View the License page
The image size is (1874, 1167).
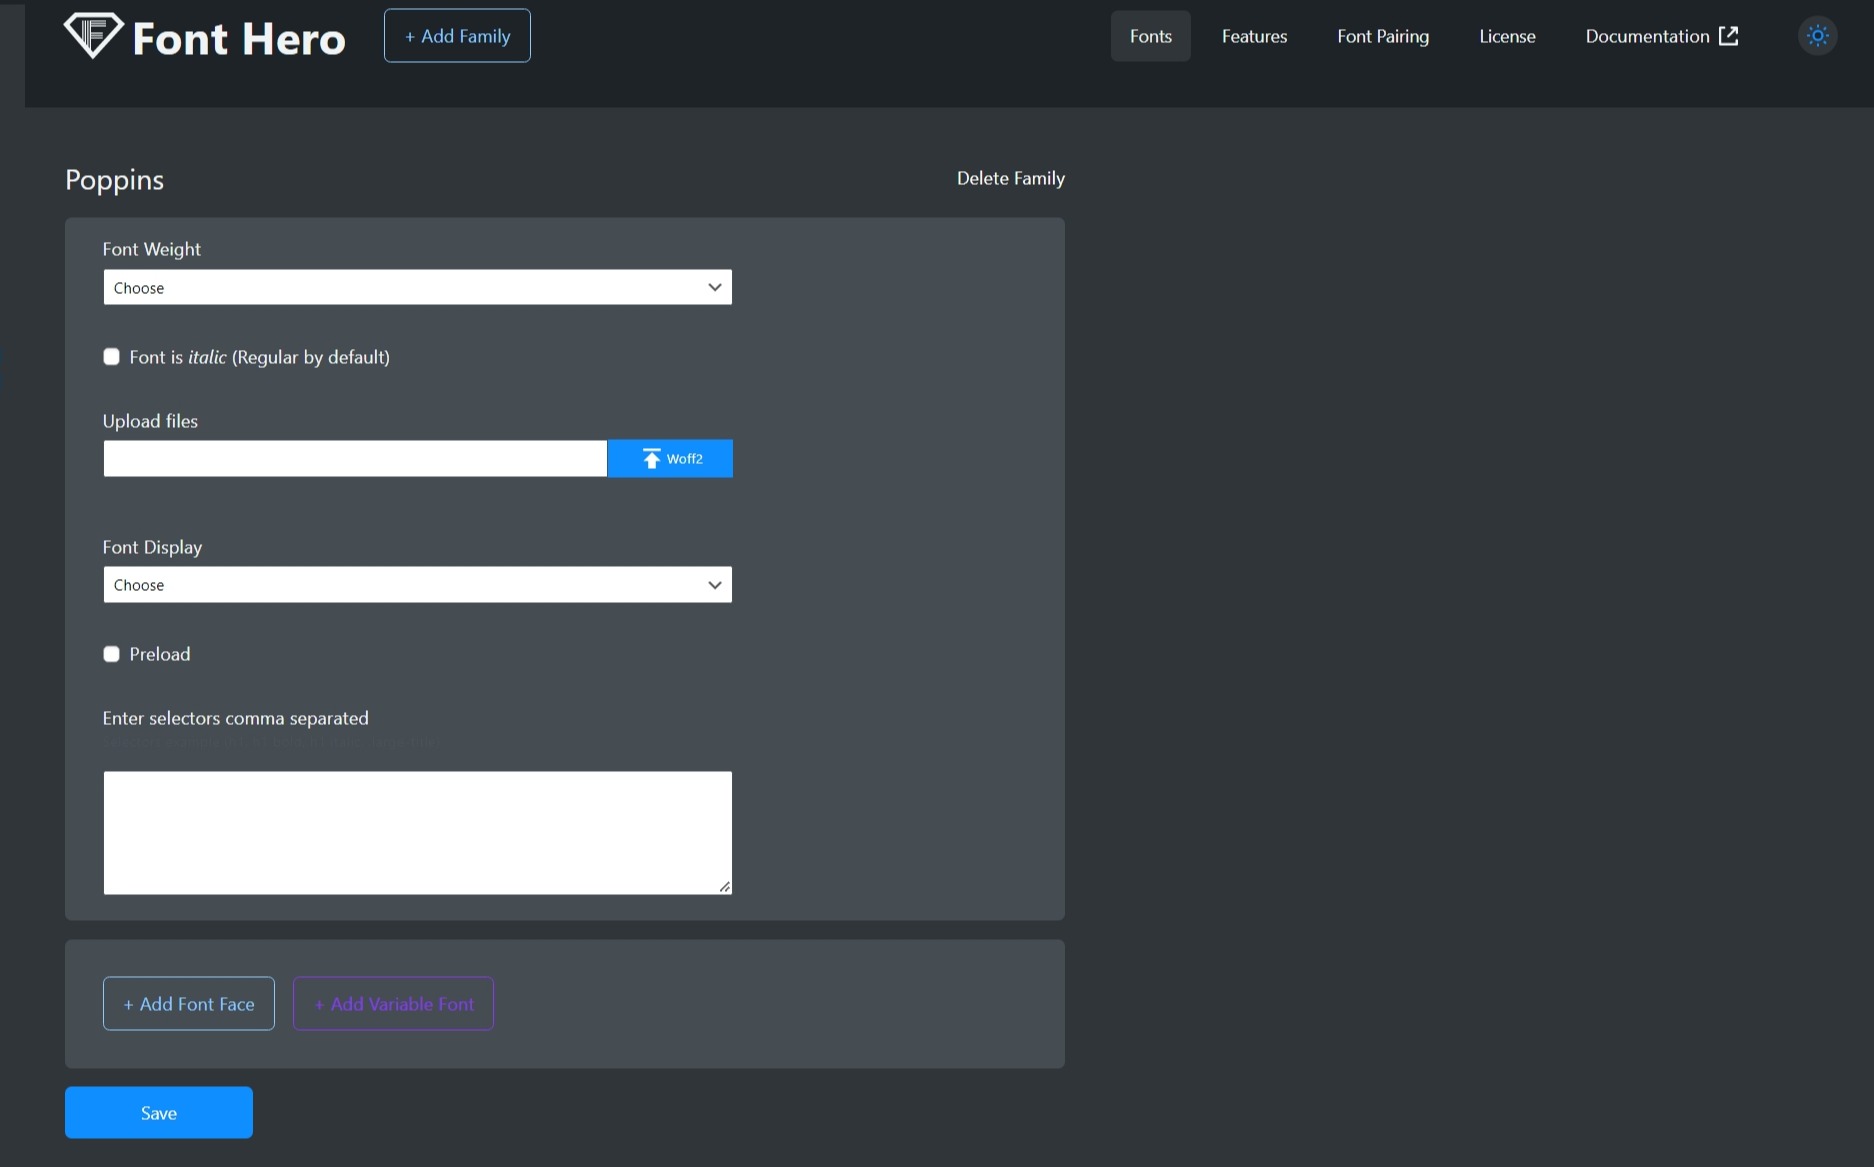point(1507,35)
